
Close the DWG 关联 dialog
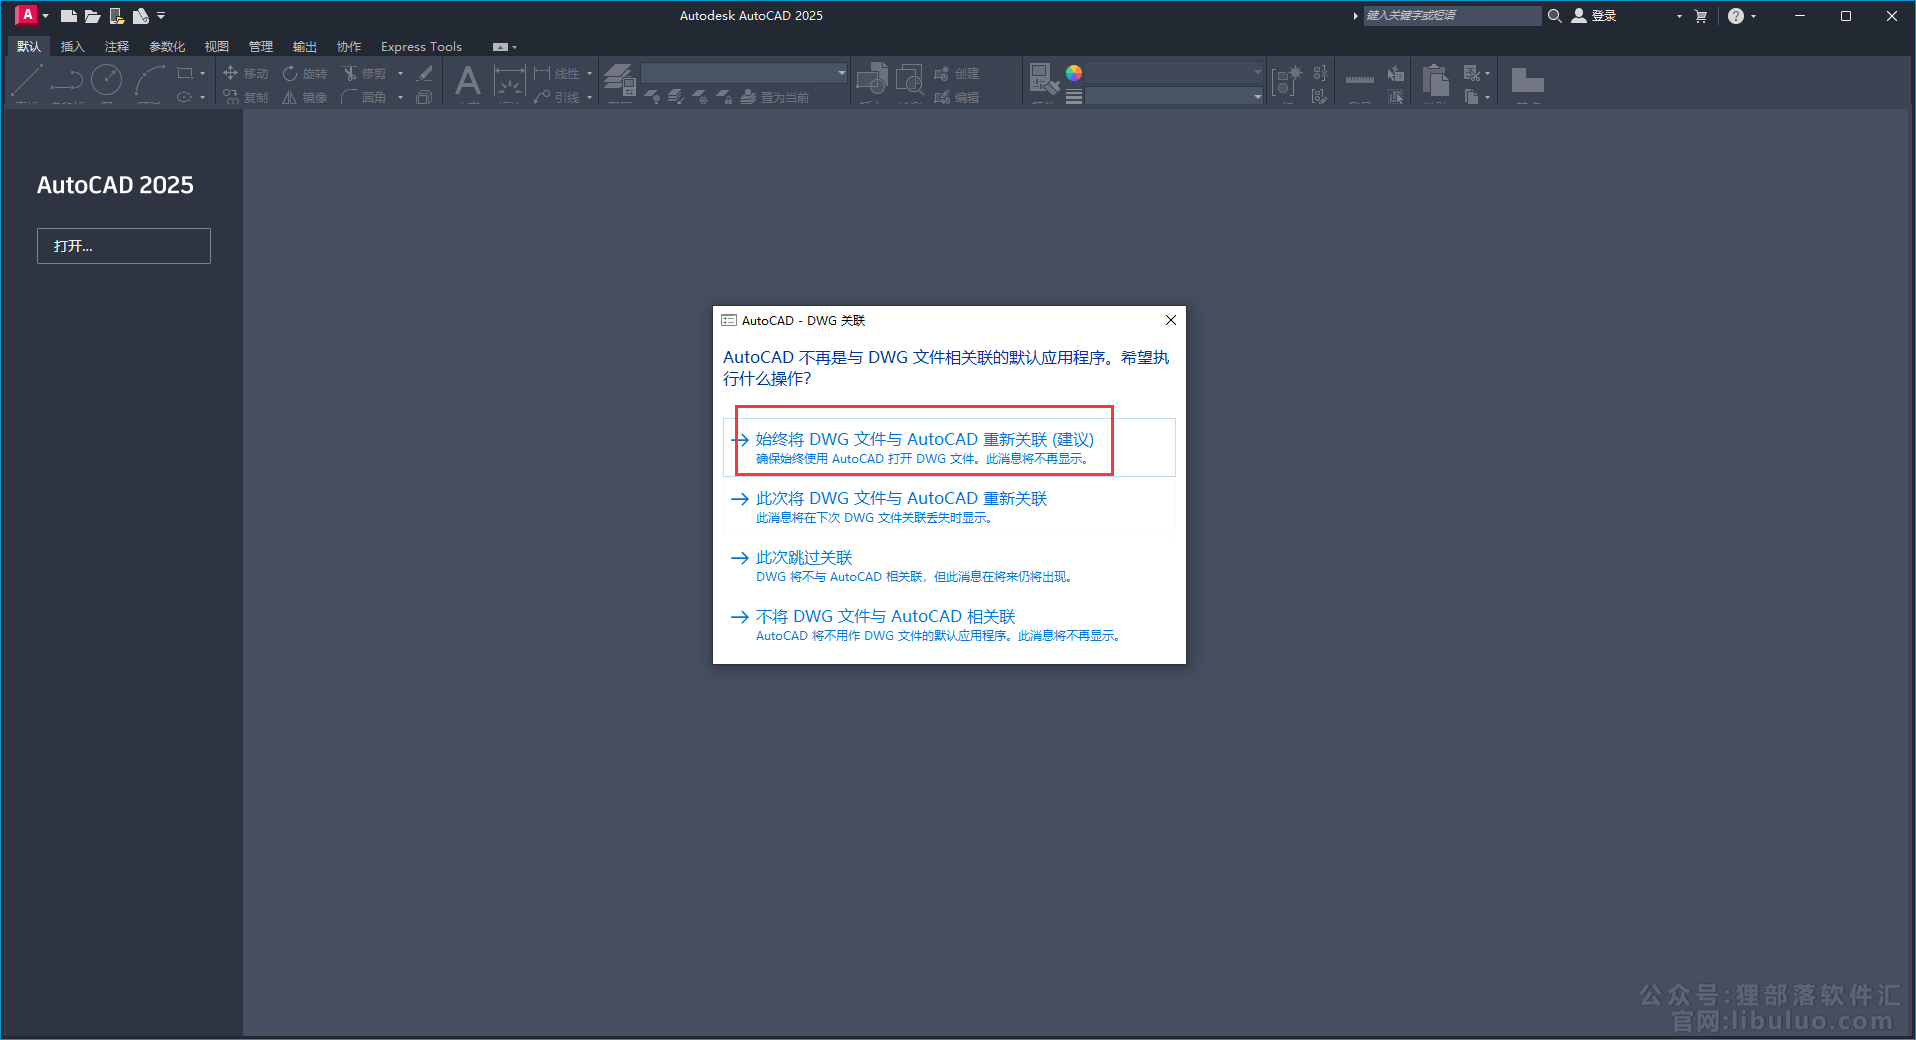[1171, 320]
